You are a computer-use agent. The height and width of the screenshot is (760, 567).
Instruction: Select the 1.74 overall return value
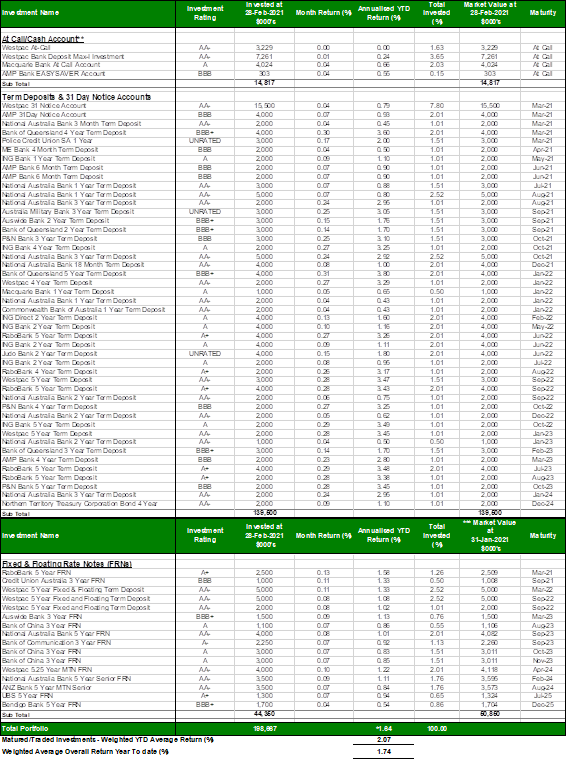[383, 752]
